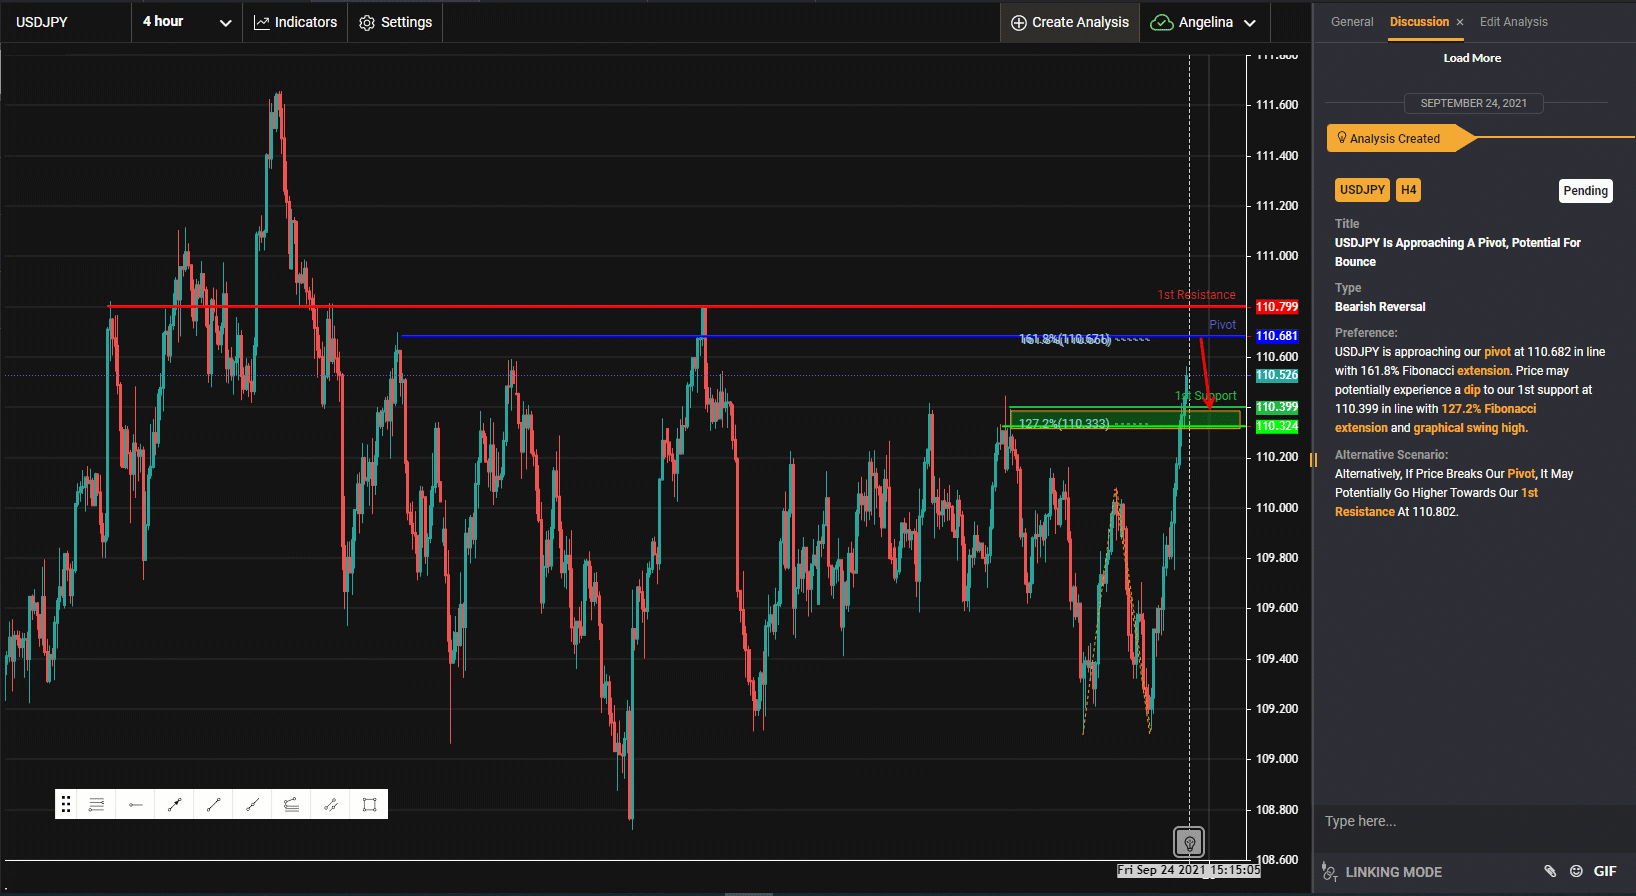Click the paperclip attachment icon
The width and height of the screenshot is (1636, 896).
pos(1550,871)
